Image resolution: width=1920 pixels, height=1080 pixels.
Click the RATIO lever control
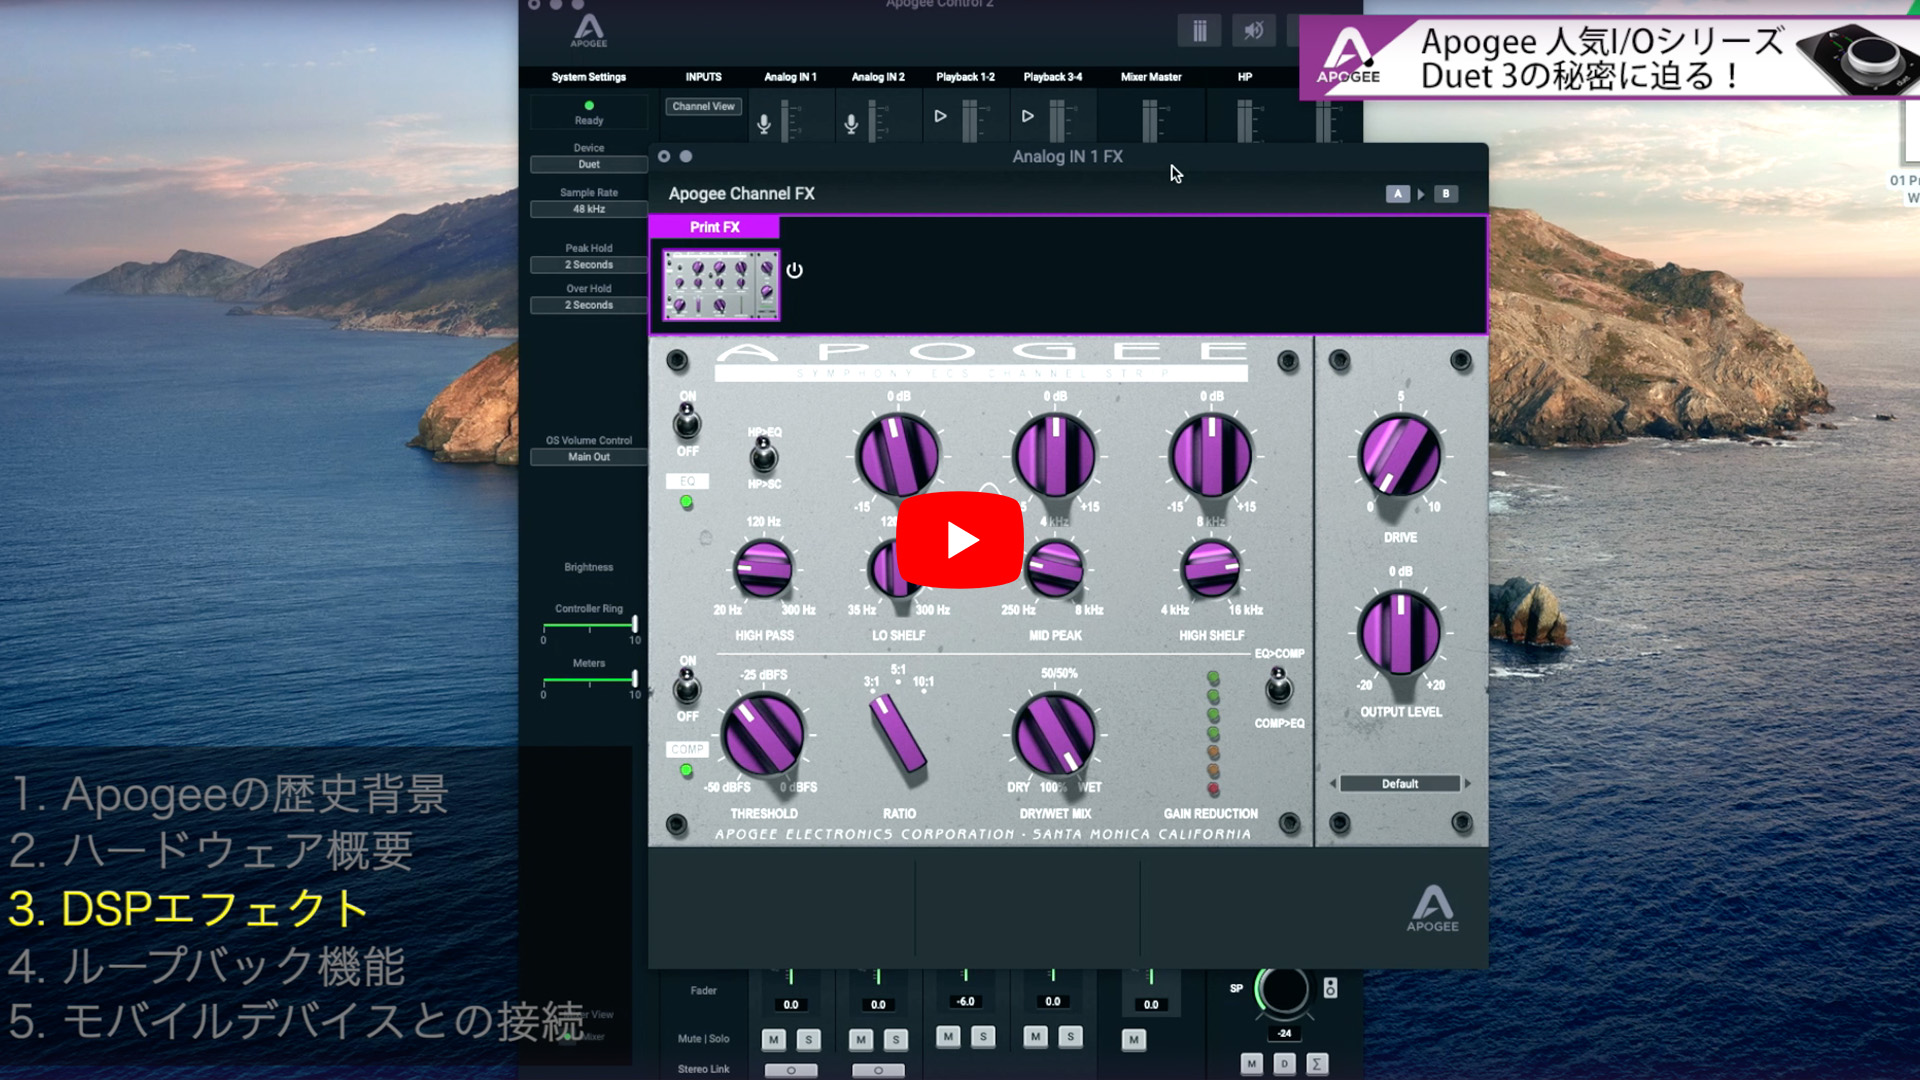coord(897,735)
